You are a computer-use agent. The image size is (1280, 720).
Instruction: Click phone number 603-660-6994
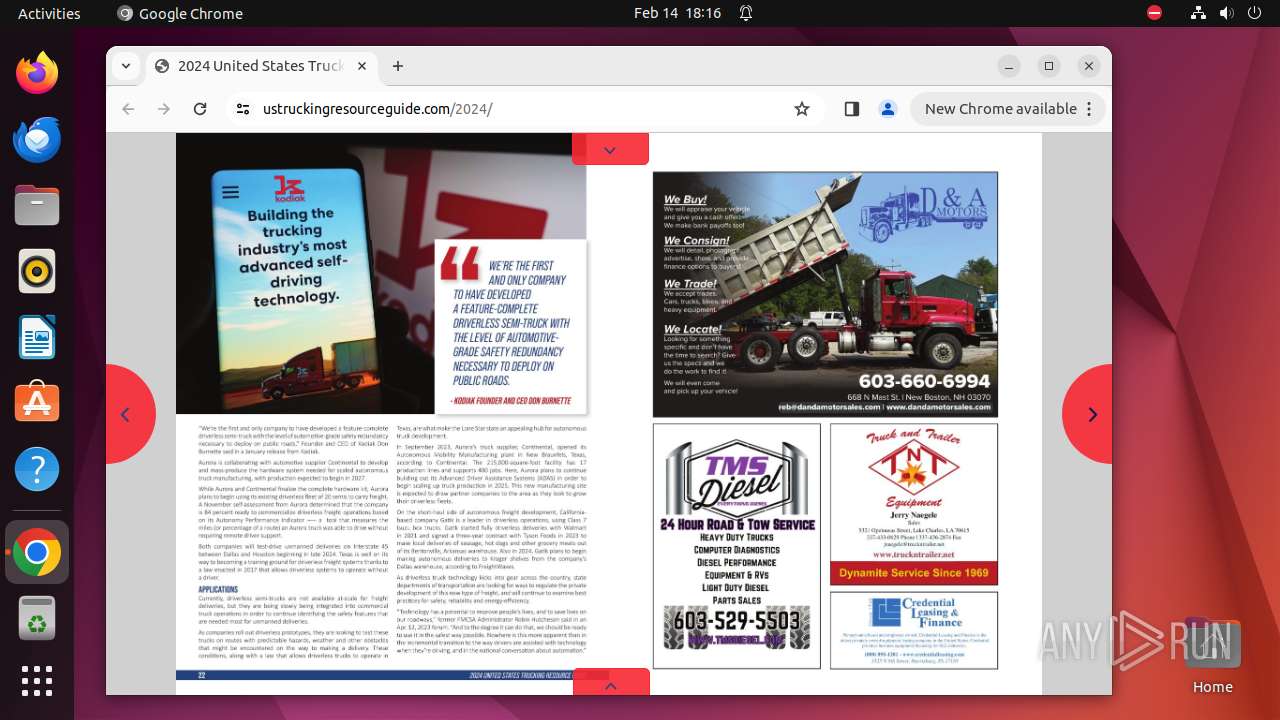tap(924, 381)
